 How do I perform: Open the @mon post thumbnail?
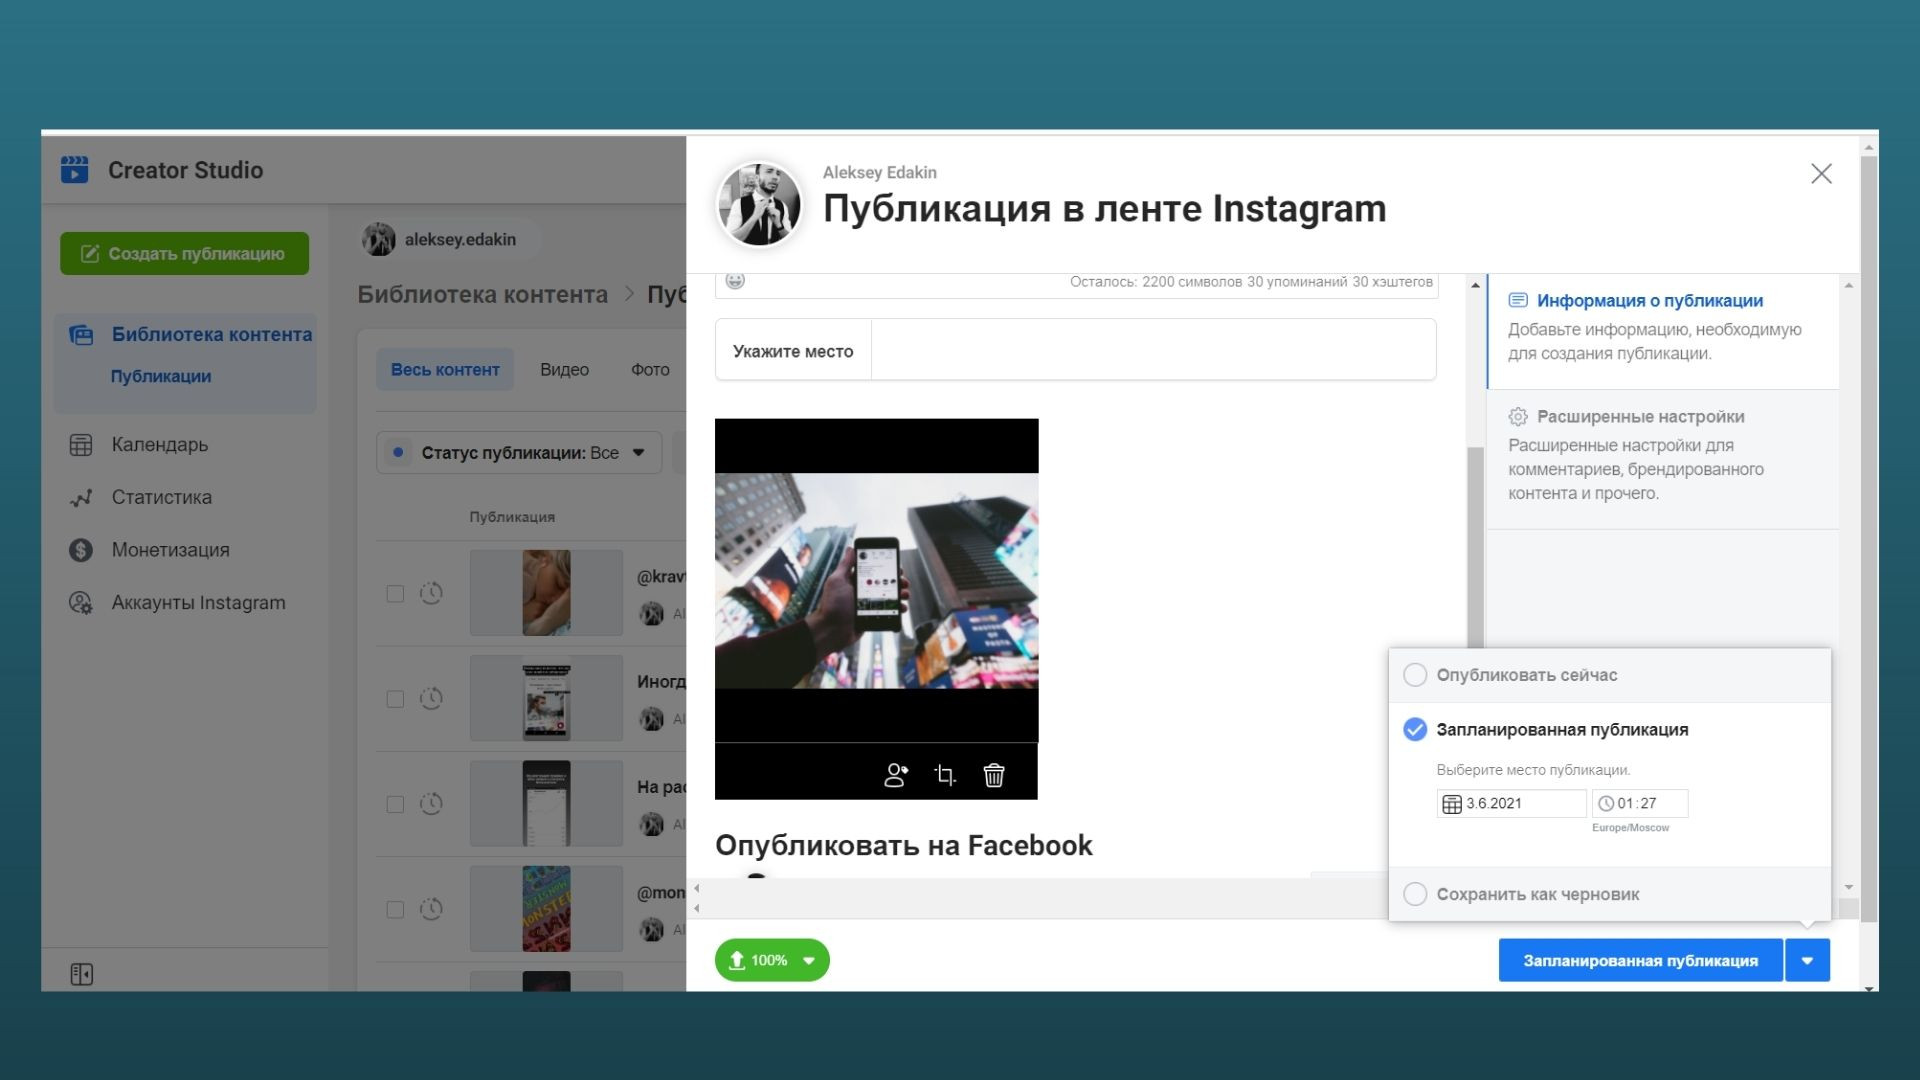click(546, 909)
